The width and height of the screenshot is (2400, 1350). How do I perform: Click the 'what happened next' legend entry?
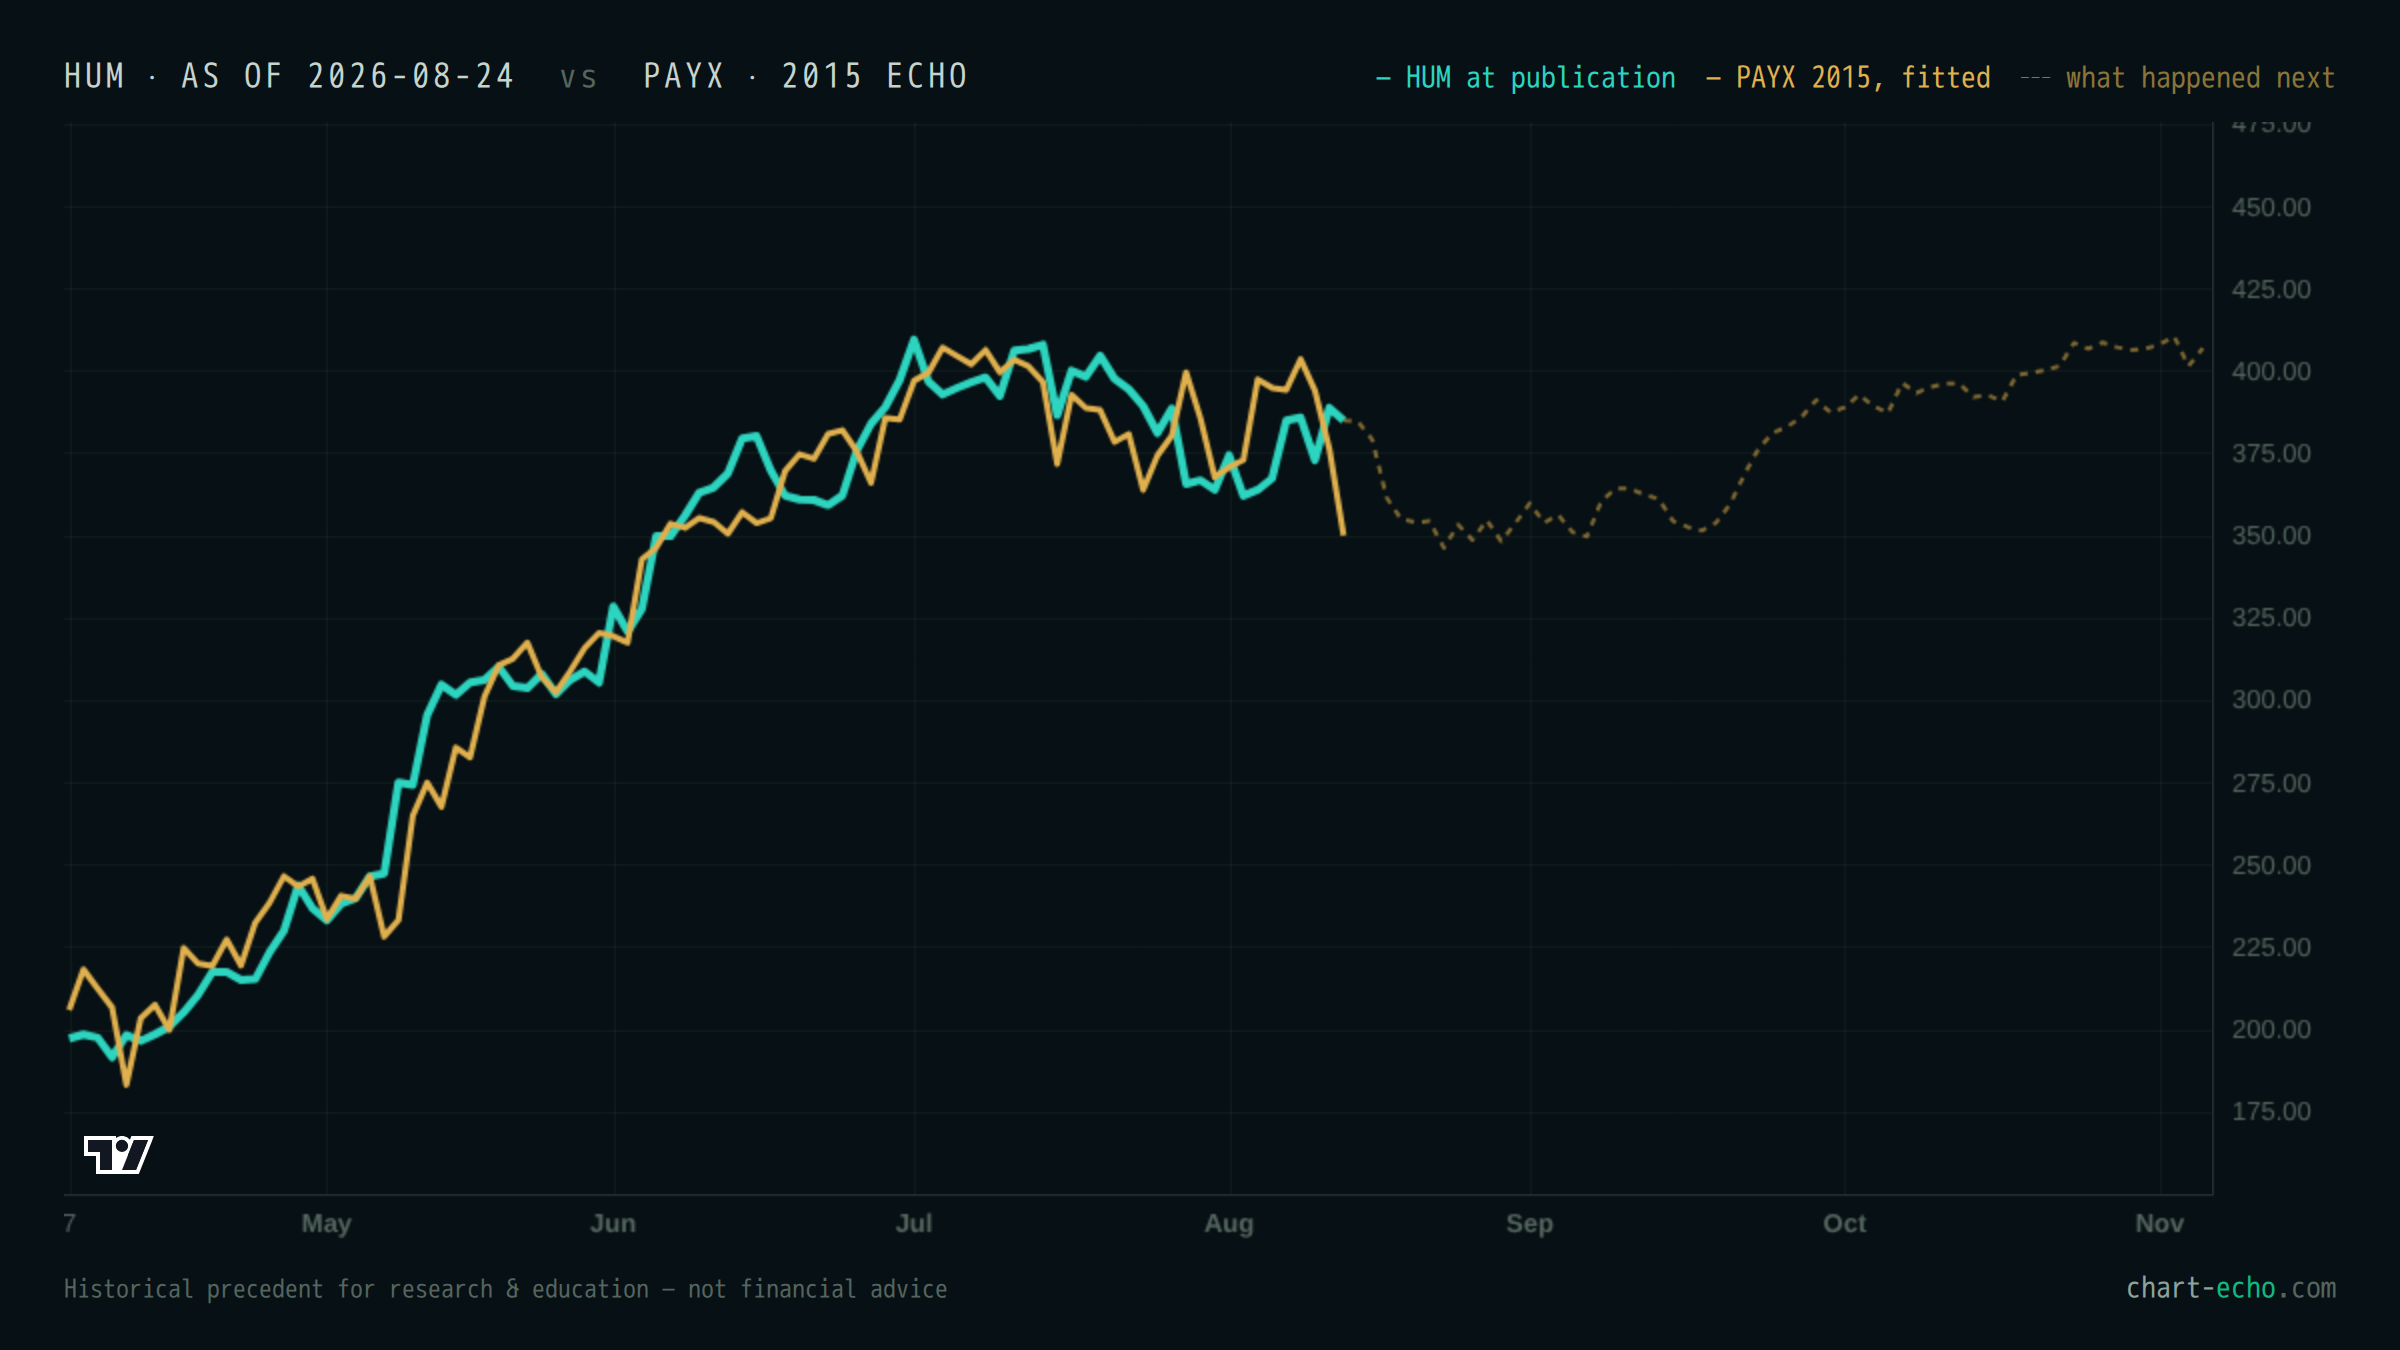point(2178,78)
